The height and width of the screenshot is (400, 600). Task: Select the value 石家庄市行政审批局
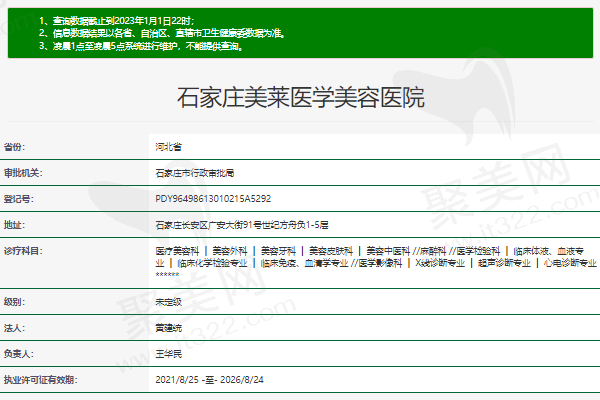point(194,173)
